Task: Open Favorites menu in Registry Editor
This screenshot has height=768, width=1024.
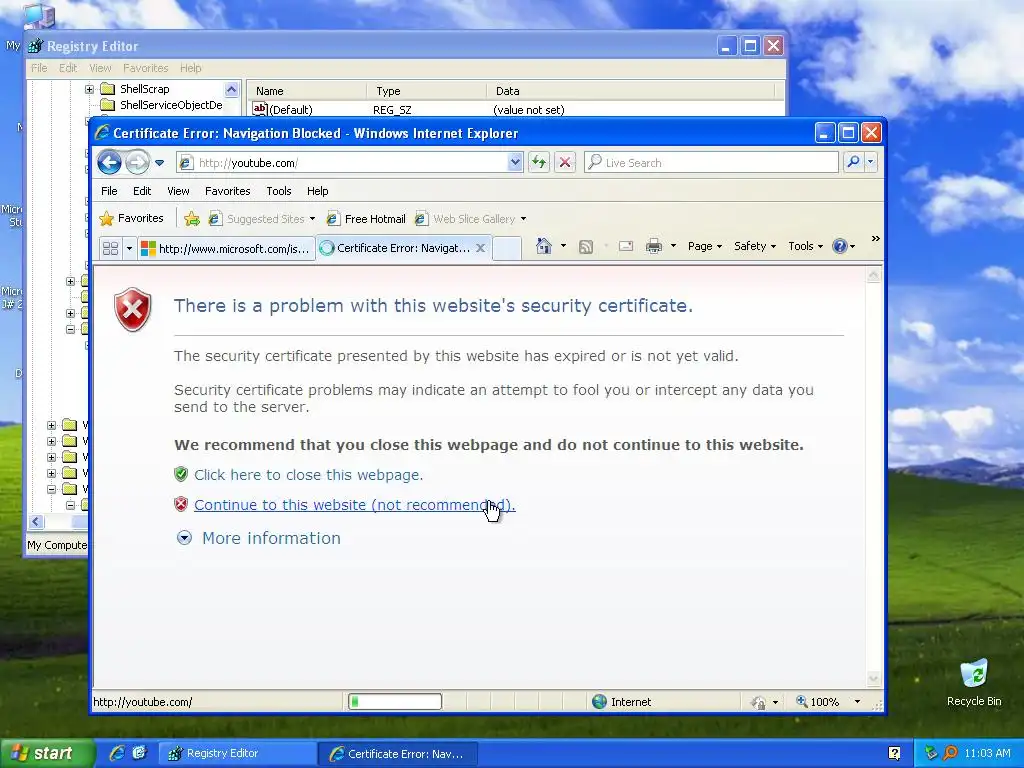Action: (146, 68)
